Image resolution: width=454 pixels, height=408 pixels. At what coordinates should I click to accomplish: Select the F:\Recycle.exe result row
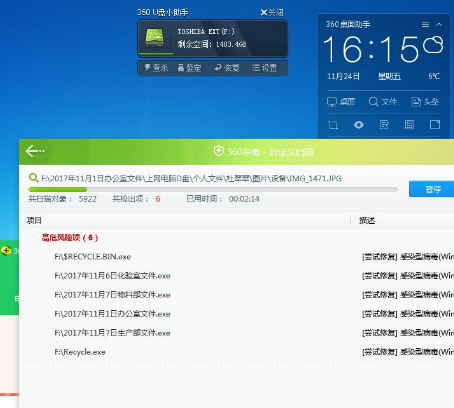pos(236,352)
